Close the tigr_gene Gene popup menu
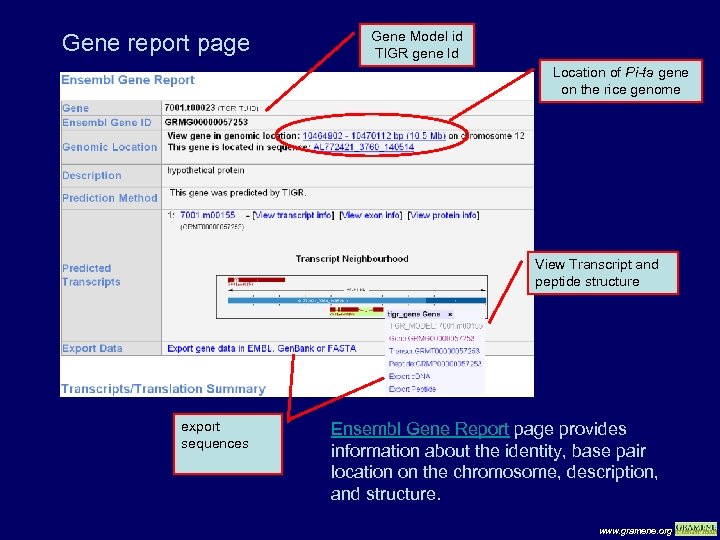Viewport: 720px width, 540px height. pyautogui.click(x=450, y=315)
